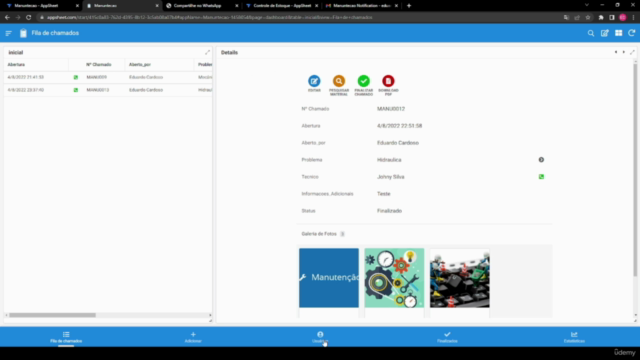This screenshot has height=360, width=640.
Task: Open the Fila de chamados bottom tab
Action: click(66, 337)
